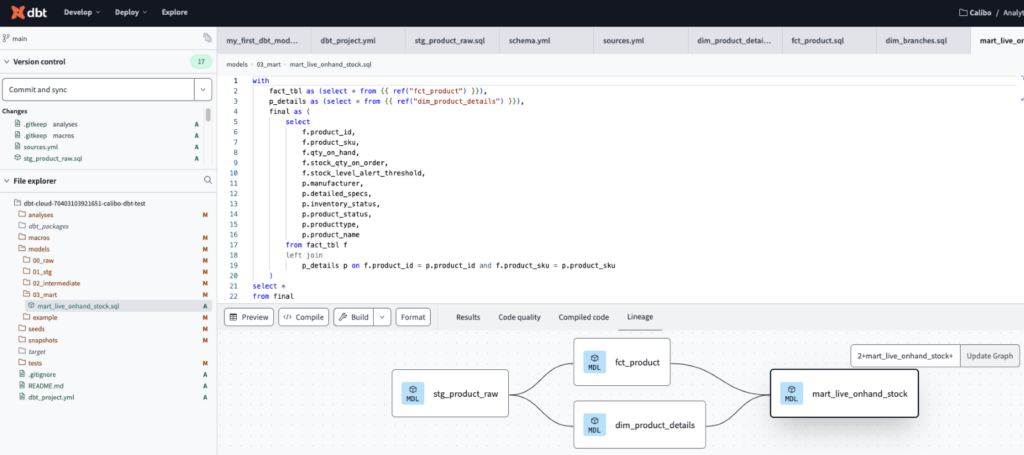Click the MDL icon on fct_product node
The image size is (1024, 455).
(x=594, y=362)
